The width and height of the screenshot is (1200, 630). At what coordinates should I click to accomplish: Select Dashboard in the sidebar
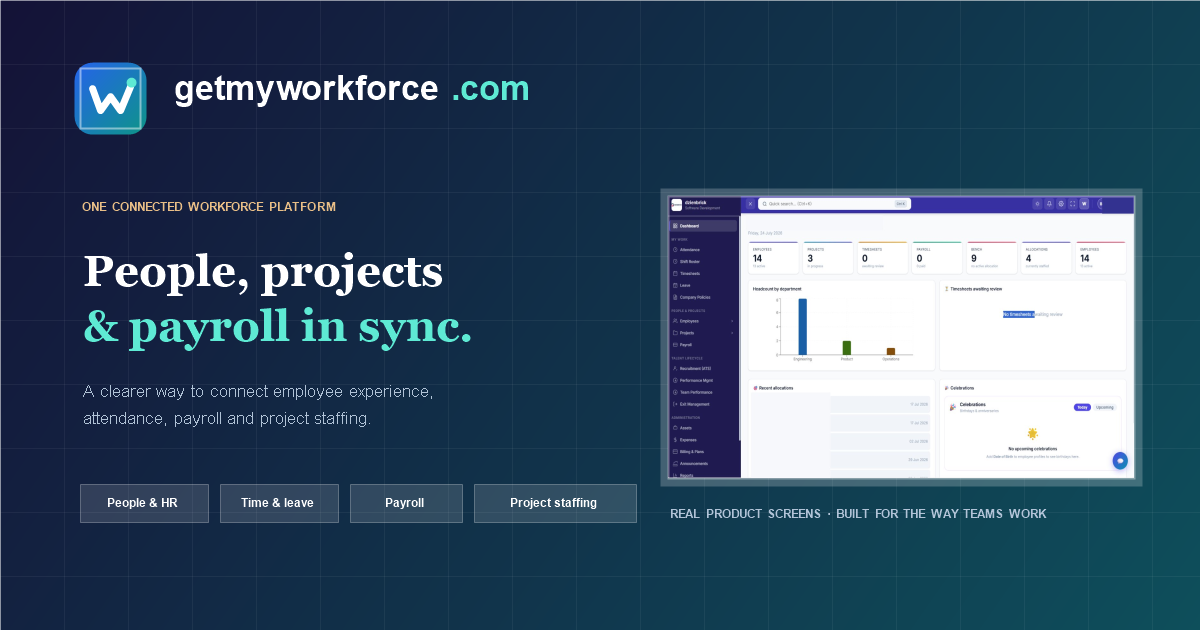(704, 226)
